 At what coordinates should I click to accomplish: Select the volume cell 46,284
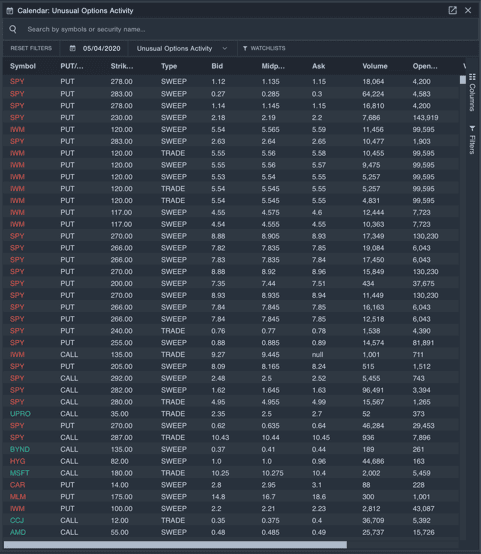click(x=373, y=426)
